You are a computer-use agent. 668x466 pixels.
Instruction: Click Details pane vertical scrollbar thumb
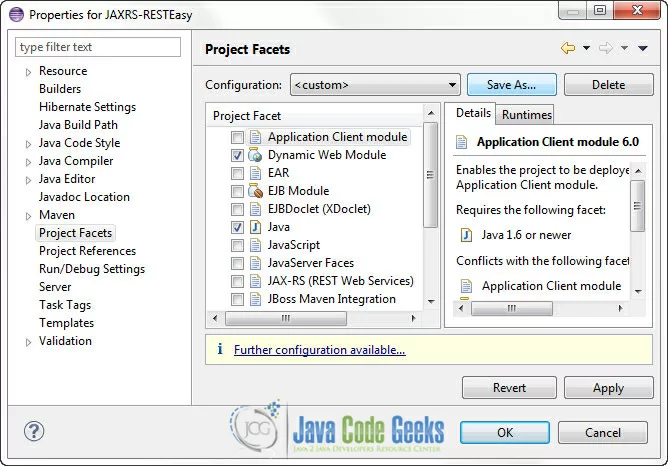click(x=637, y=206)
